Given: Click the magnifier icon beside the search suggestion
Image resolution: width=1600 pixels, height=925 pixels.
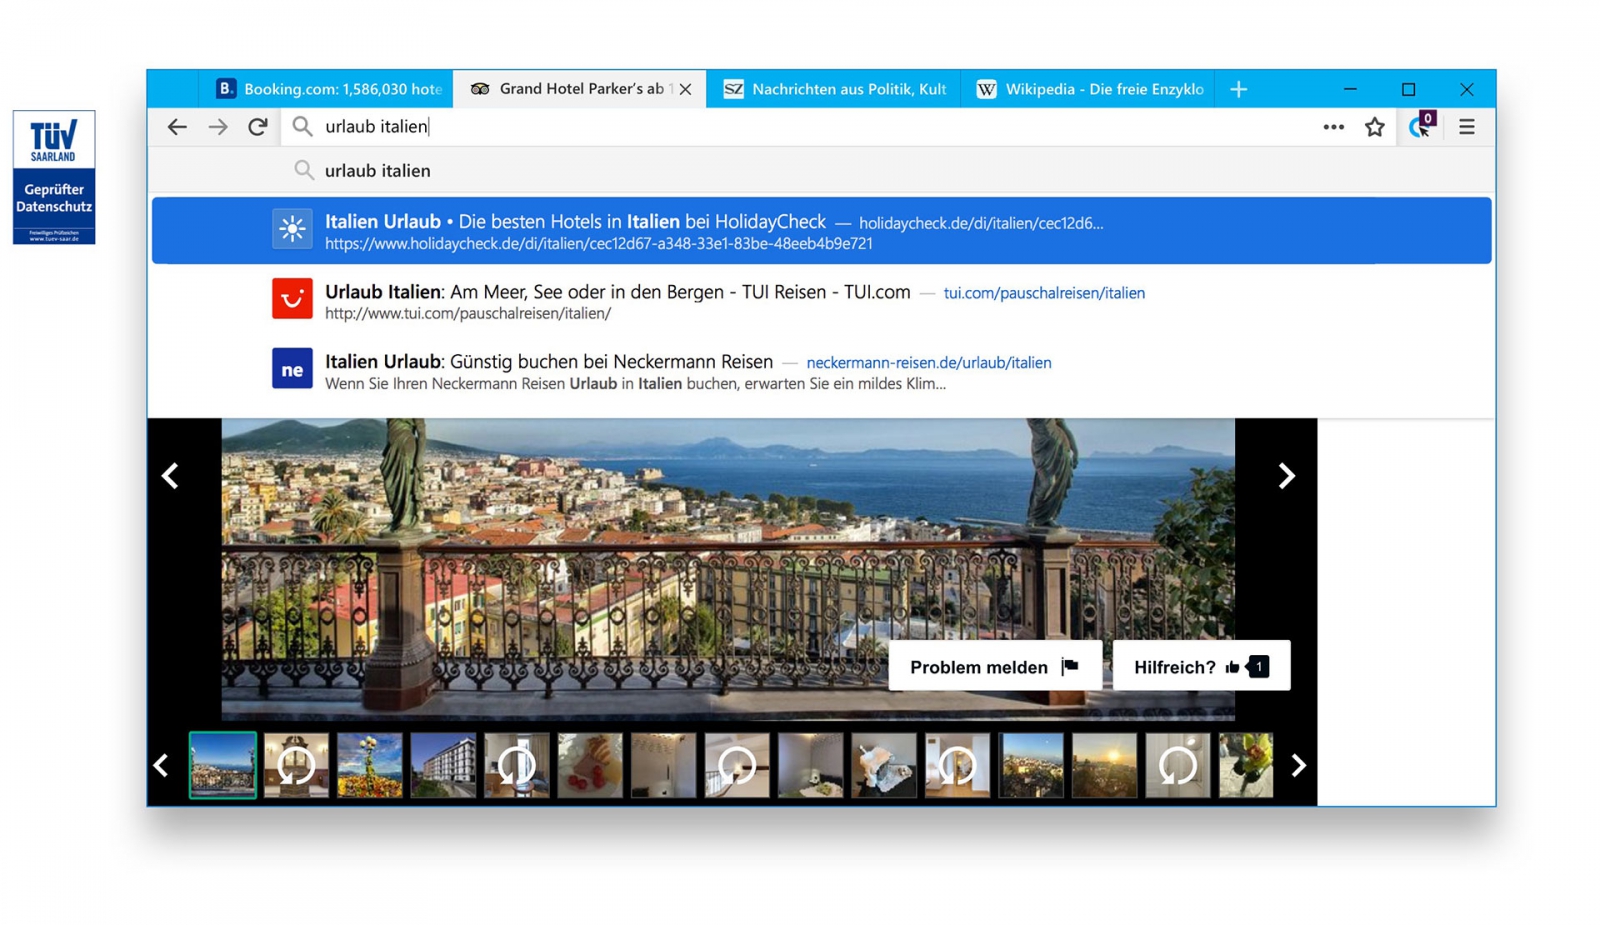Looking at the screenshot, I should (304, 171).
